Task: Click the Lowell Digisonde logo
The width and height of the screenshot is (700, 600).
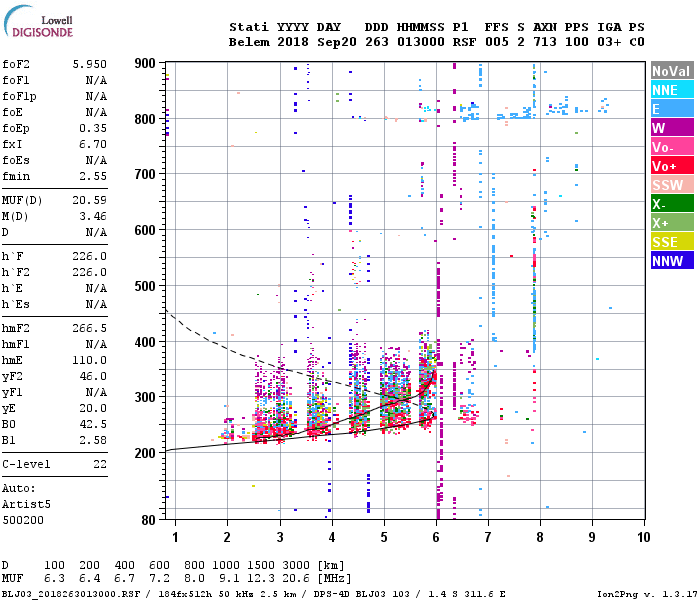Action: tap(38, 21)
